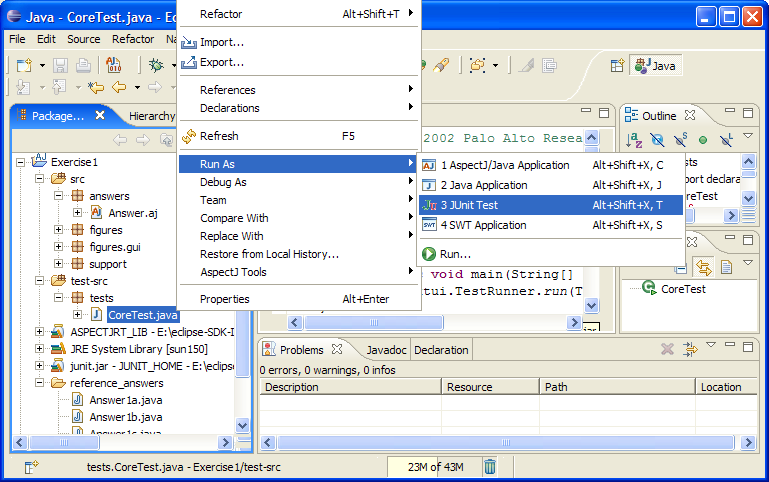The width and height of the screenshot is (769, 482).
Task: Open Refactor submenu
Action: [x=298, y=14]
